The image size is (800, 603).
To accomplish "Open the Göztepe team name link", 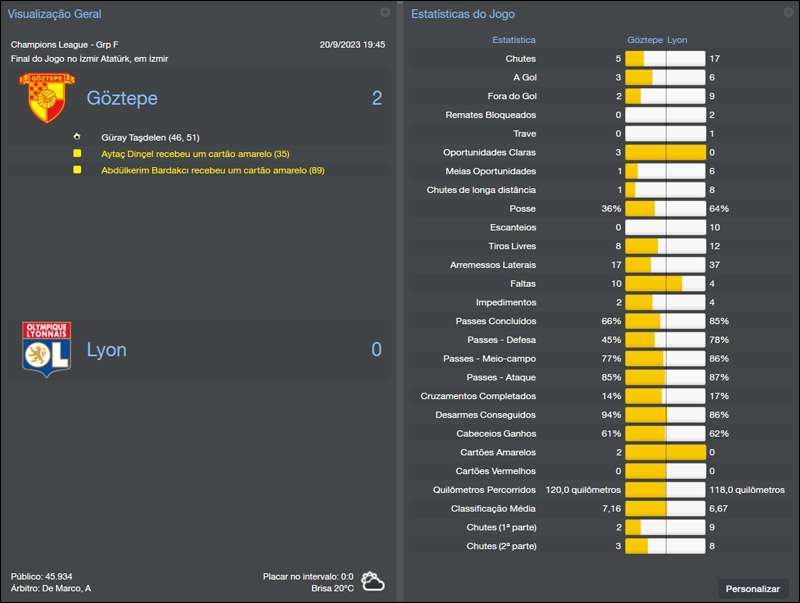I will coord(122,98).
